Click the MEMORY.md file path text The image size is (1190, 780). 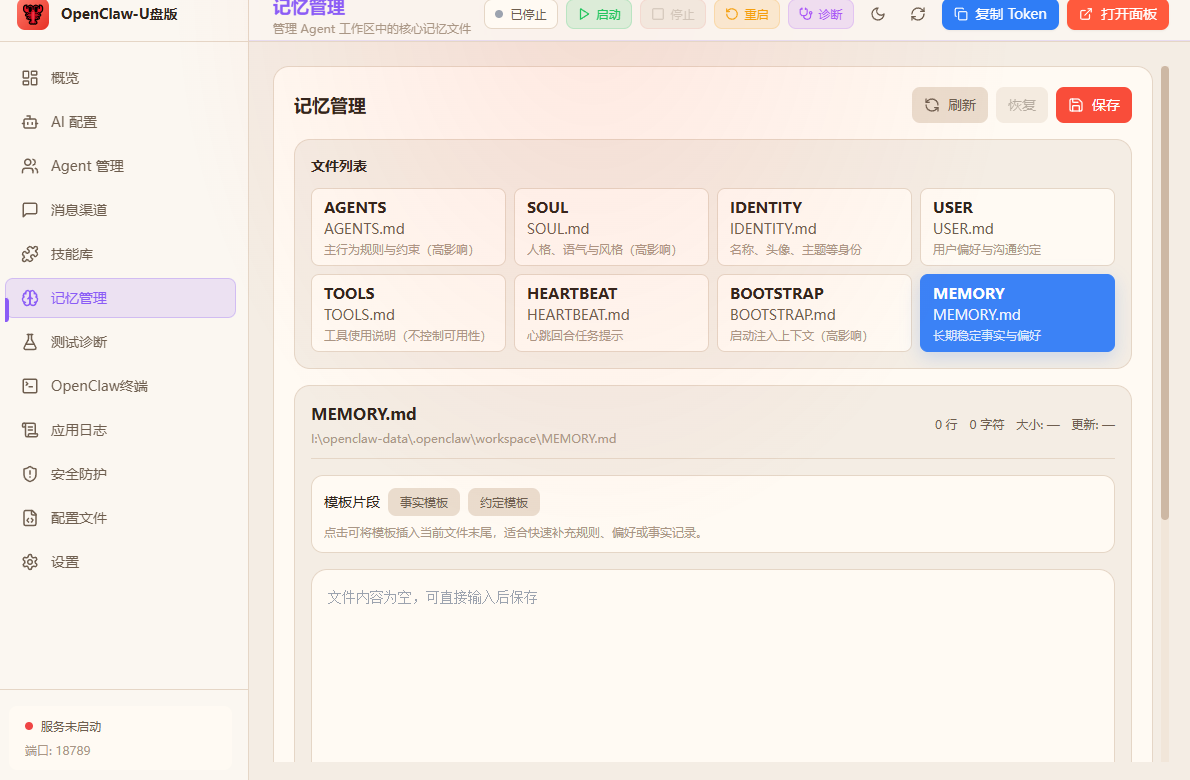[x=464, y=439]
